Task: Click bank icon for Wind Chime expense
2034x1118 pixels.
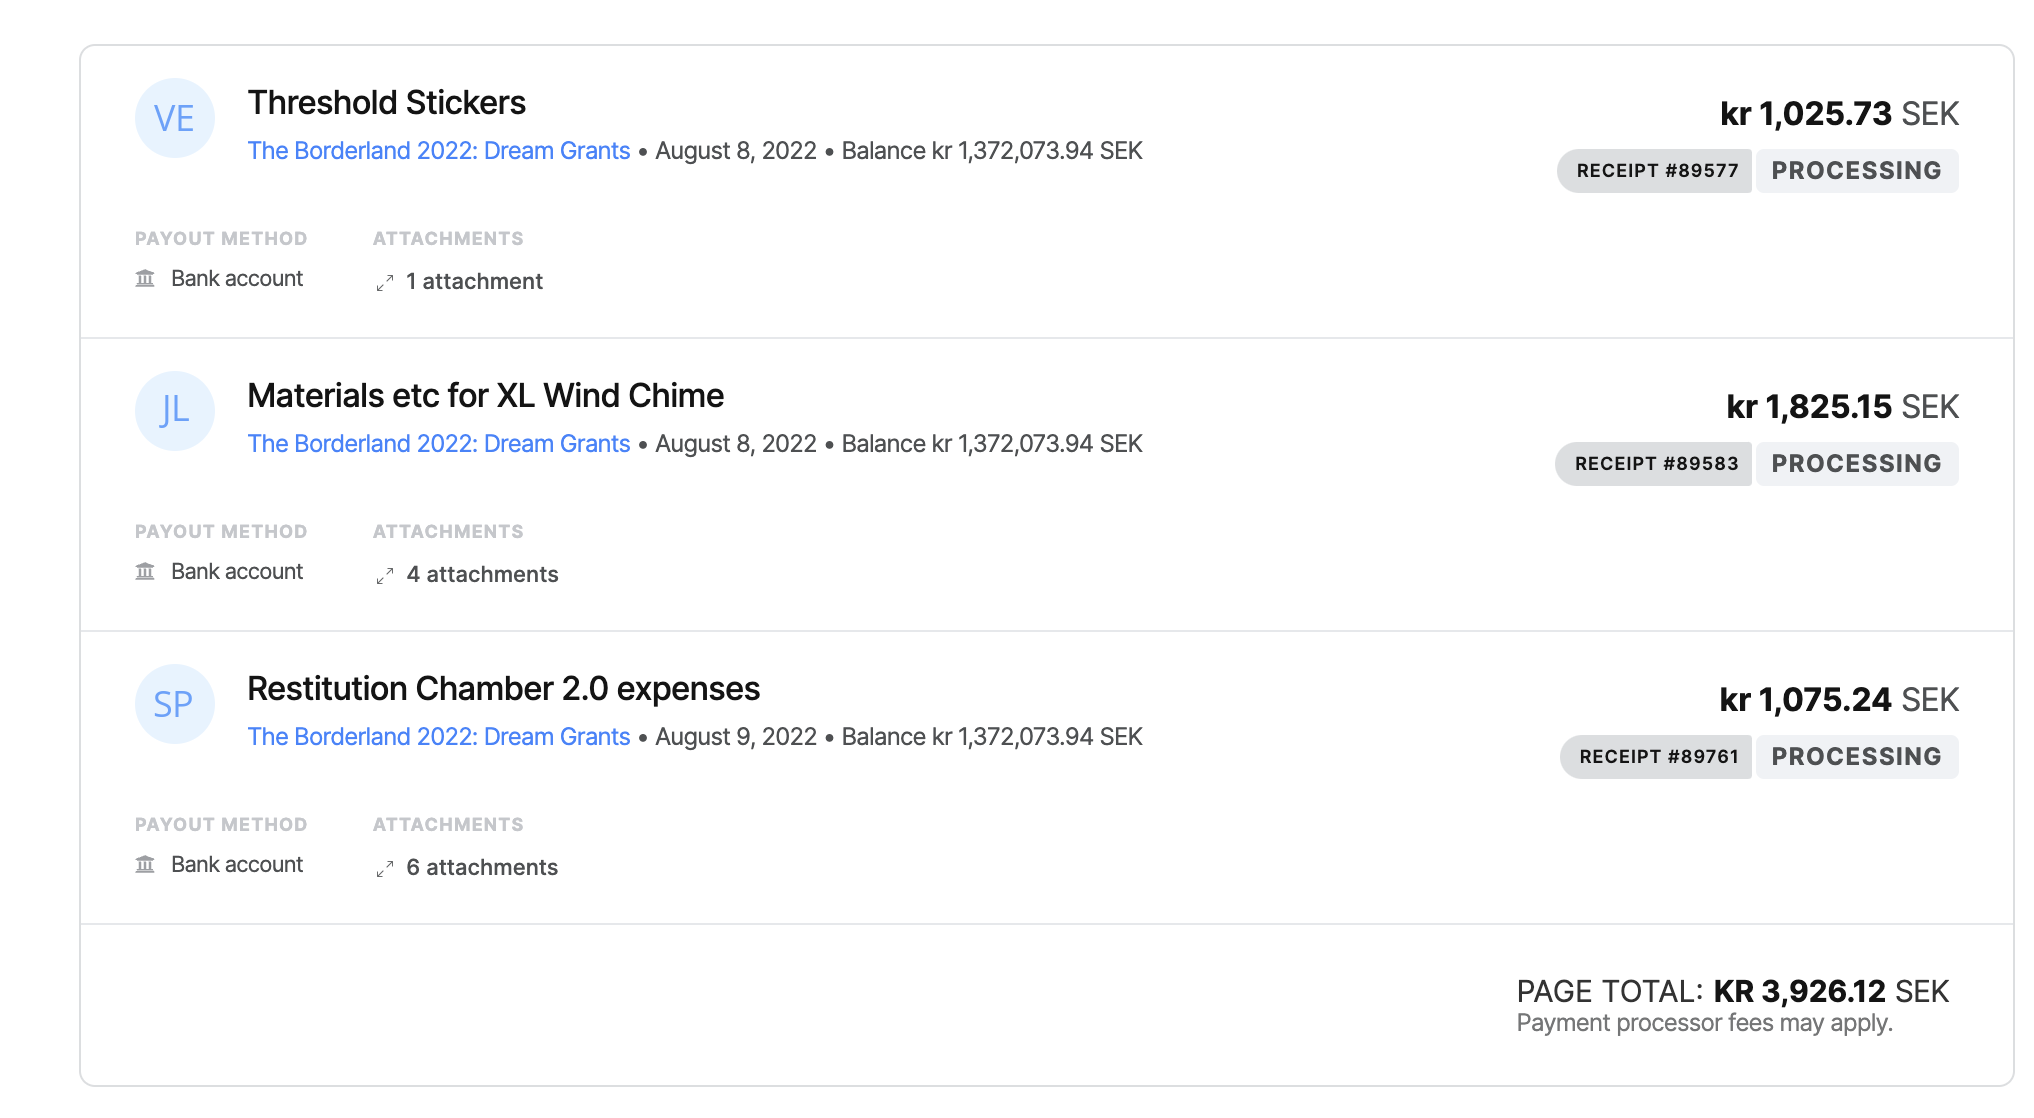Action: click(145, 571)
